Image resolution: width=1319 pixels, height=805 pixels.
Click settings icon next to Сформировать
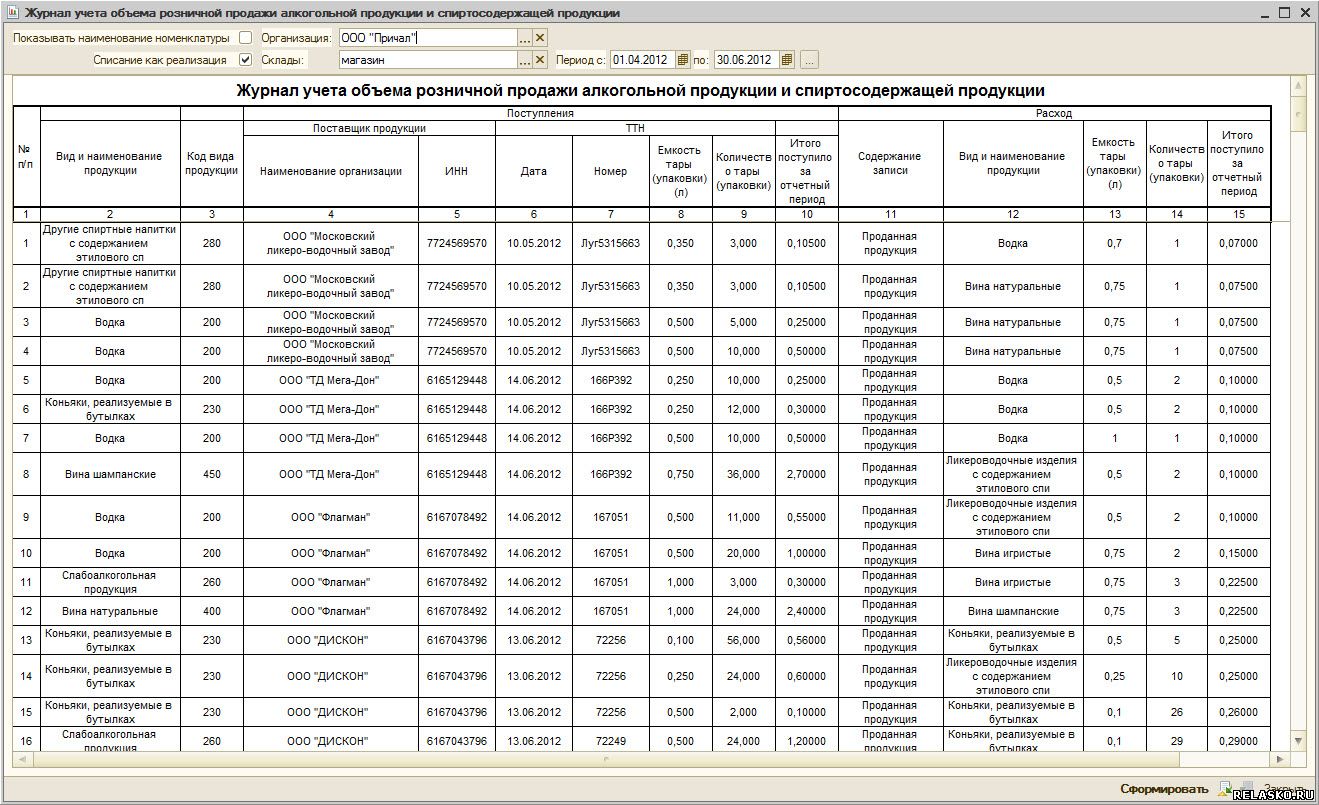1226,789
